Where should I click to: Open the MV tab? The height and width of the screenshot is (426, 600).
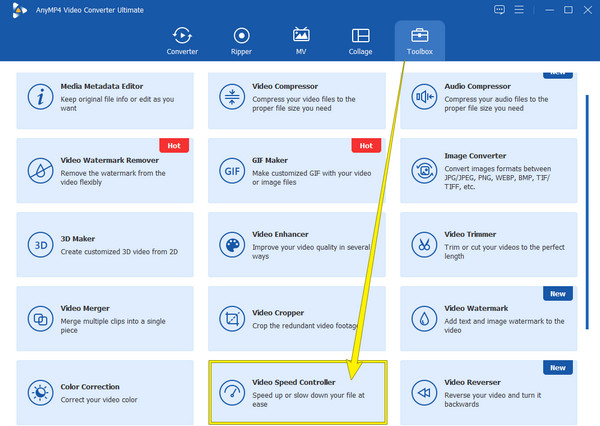pyautogui.click(x=301, y=41)
